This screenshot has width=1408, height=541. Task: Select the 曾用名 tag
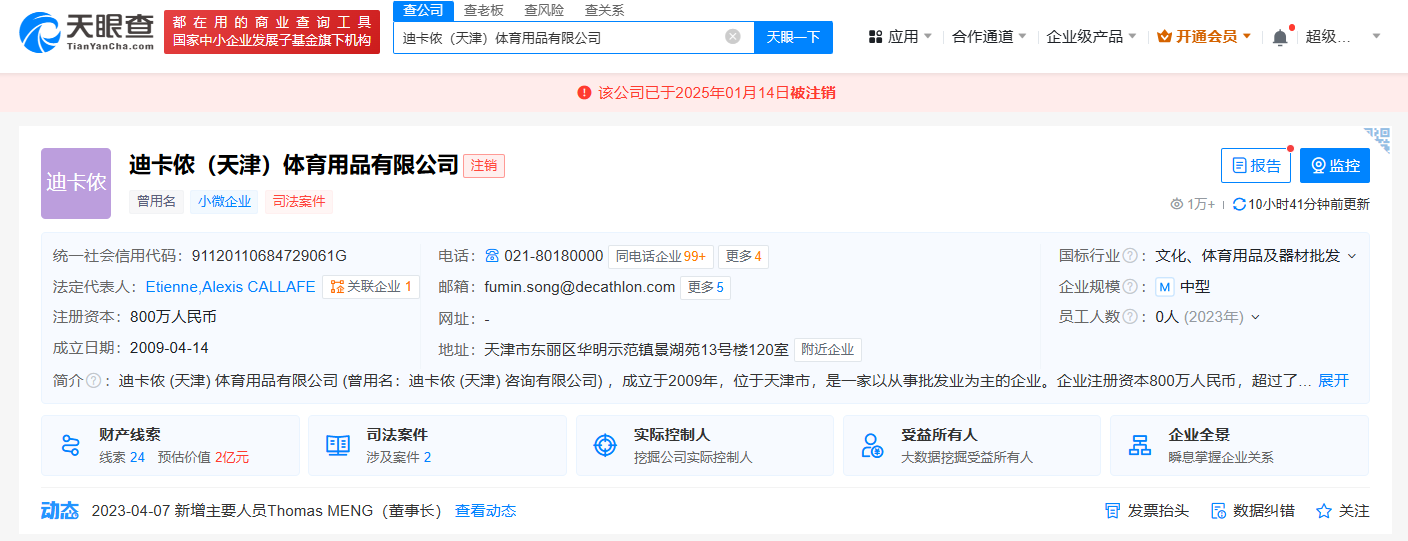(156, 201)
